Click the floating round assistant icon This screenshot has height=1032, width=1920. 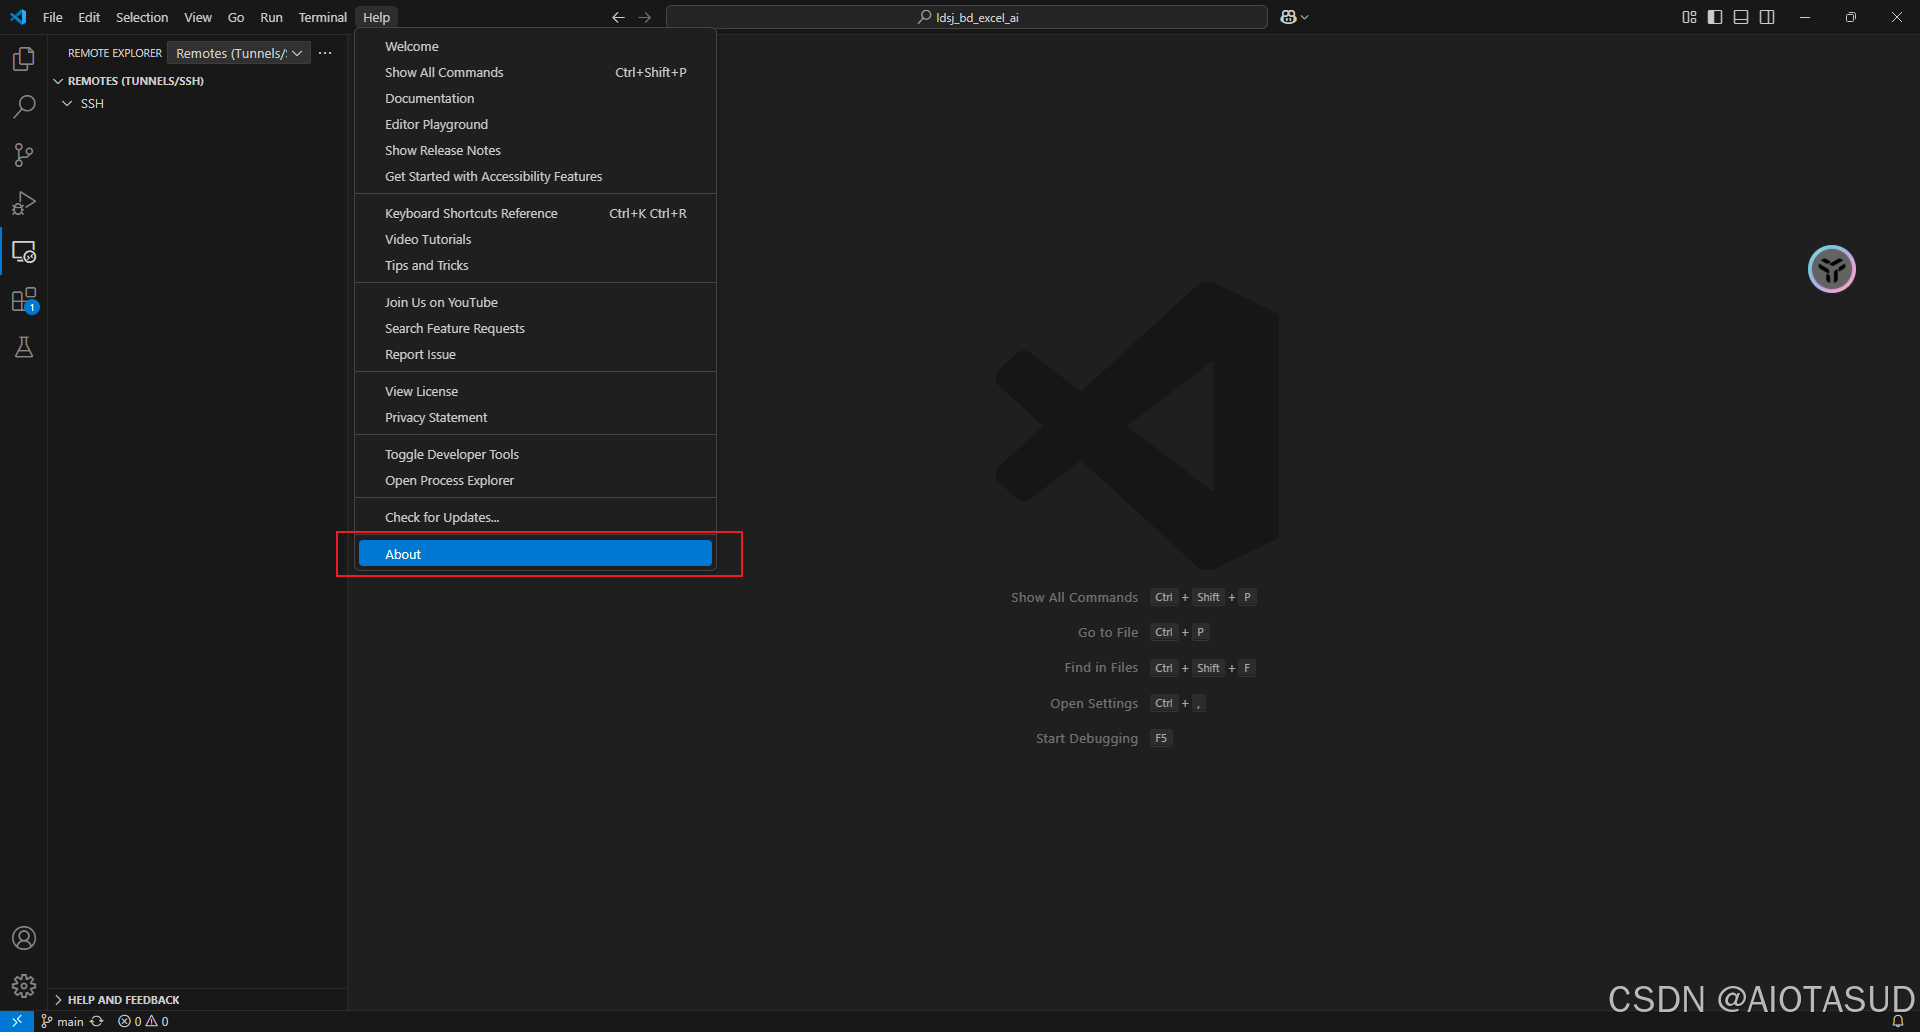pos(1832,269)
